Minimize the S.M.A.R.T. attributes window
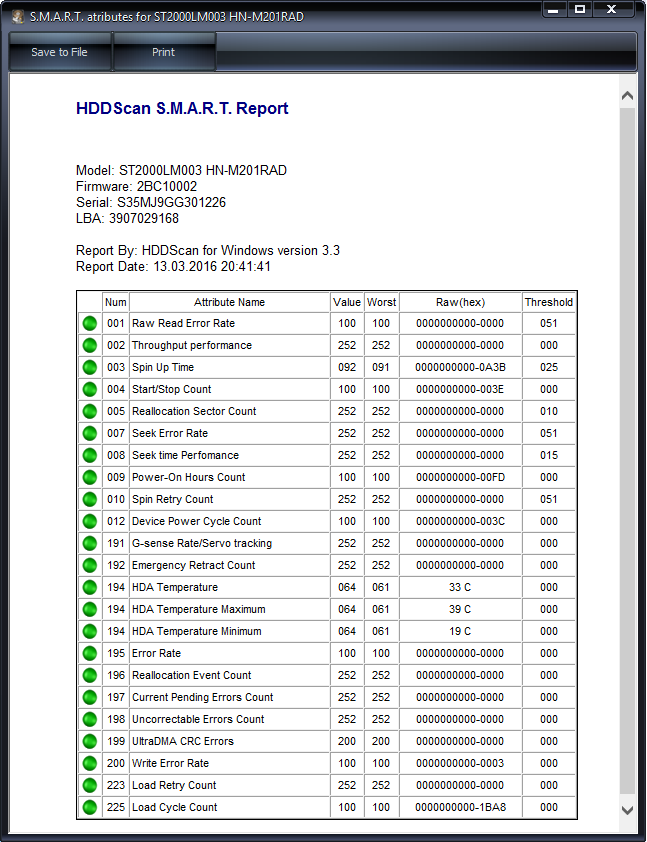Screen dimensions: 647x842 tap(554, 9)
